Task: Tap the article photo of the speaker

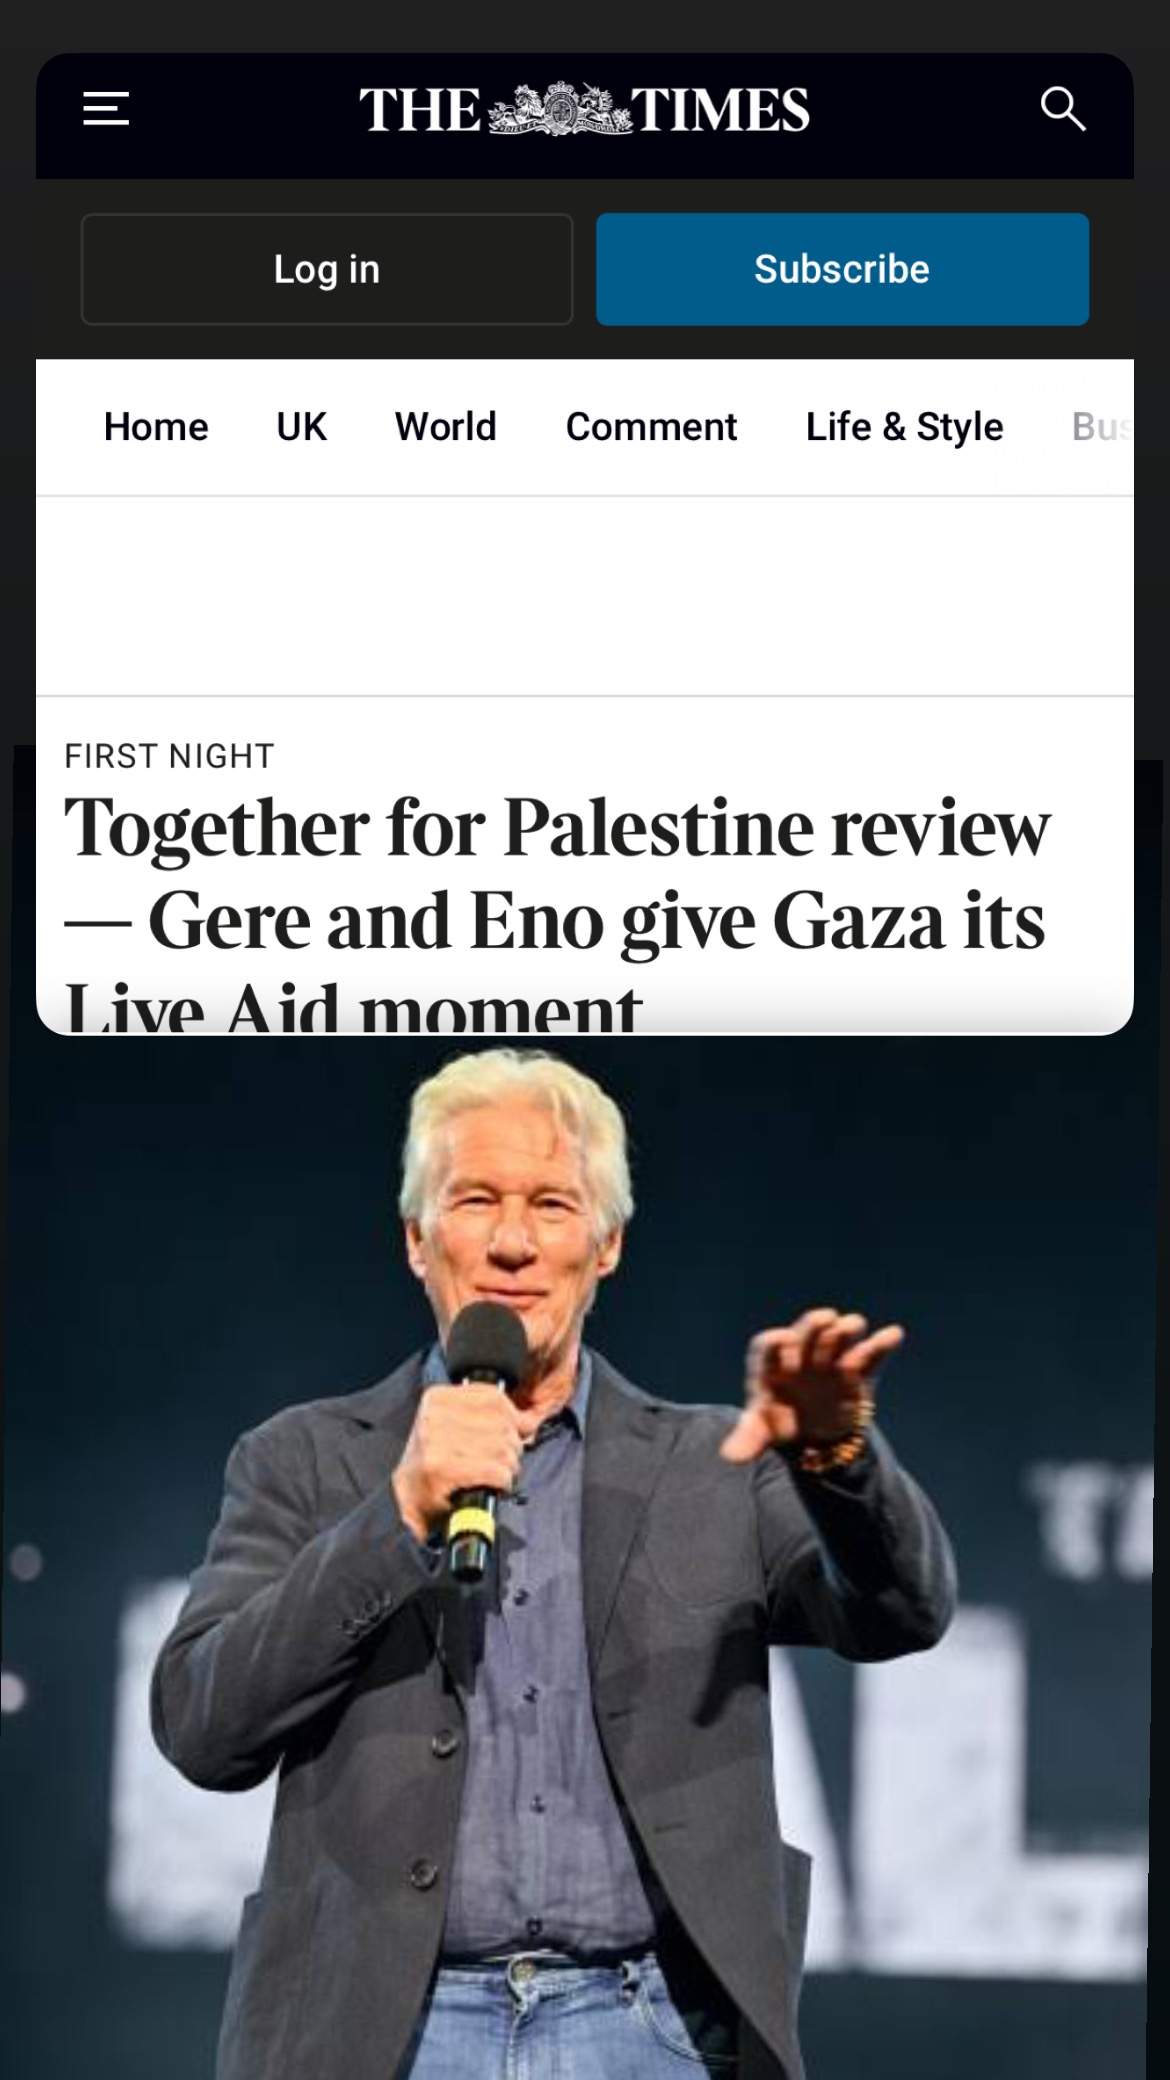Action: pyautogui.click(x=578, y=1560)
